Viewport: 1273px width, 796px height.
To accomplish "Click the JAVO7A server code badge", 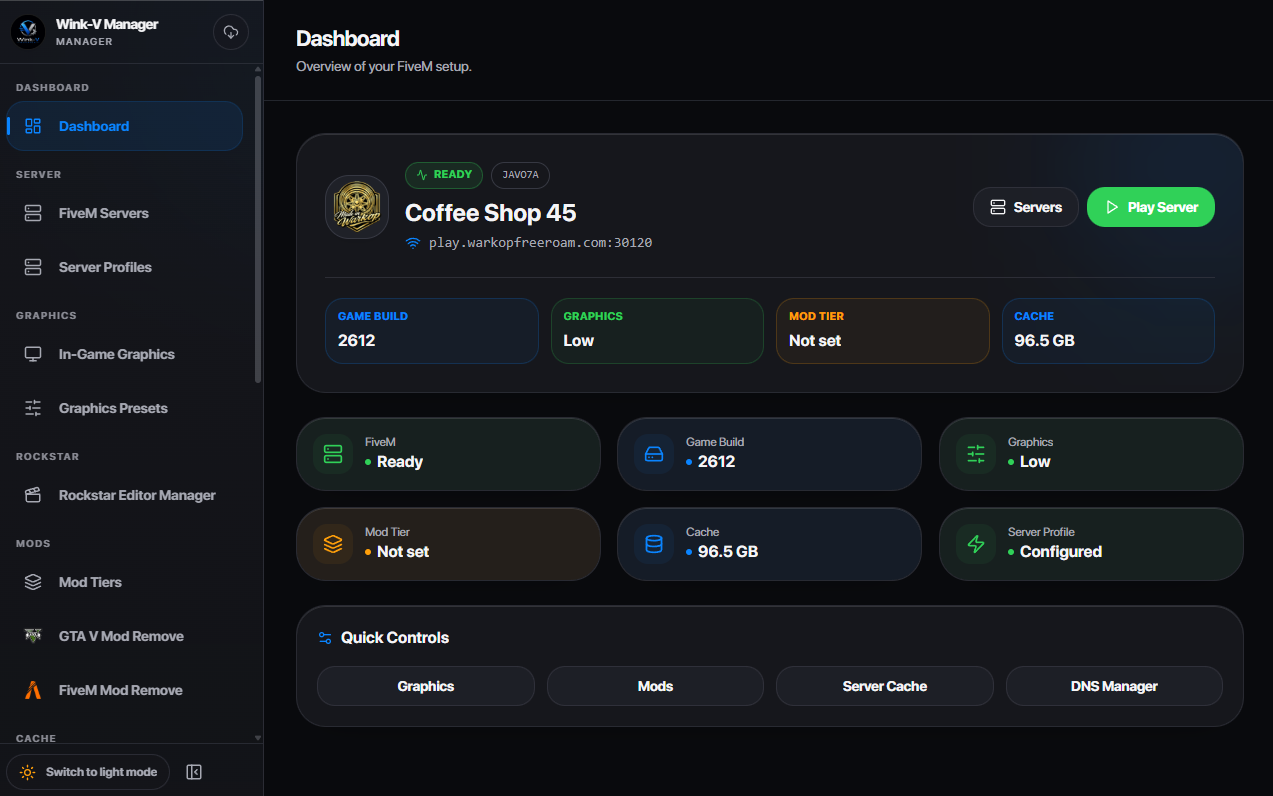I will pos(520,175).
